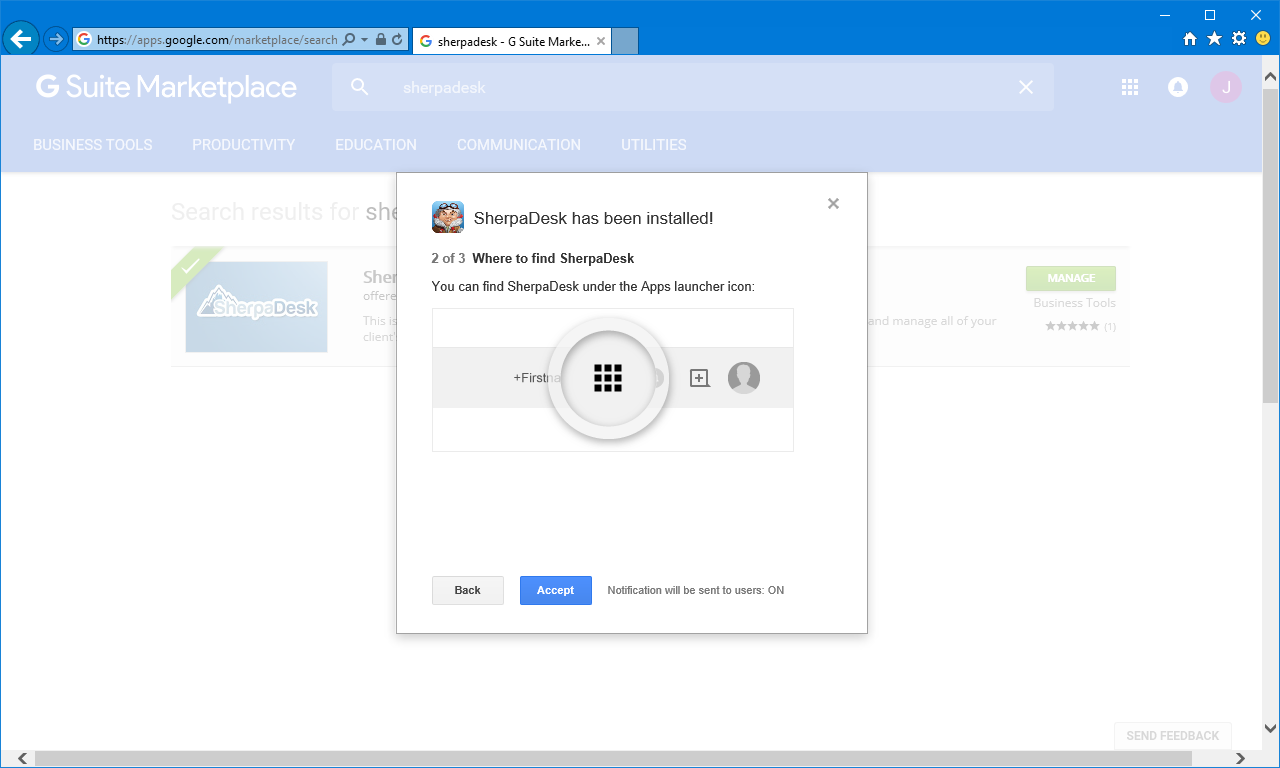Viewport: 1280px width, 768px height.
Task: Click the security lock in the address bar
Action: [383, 40]
